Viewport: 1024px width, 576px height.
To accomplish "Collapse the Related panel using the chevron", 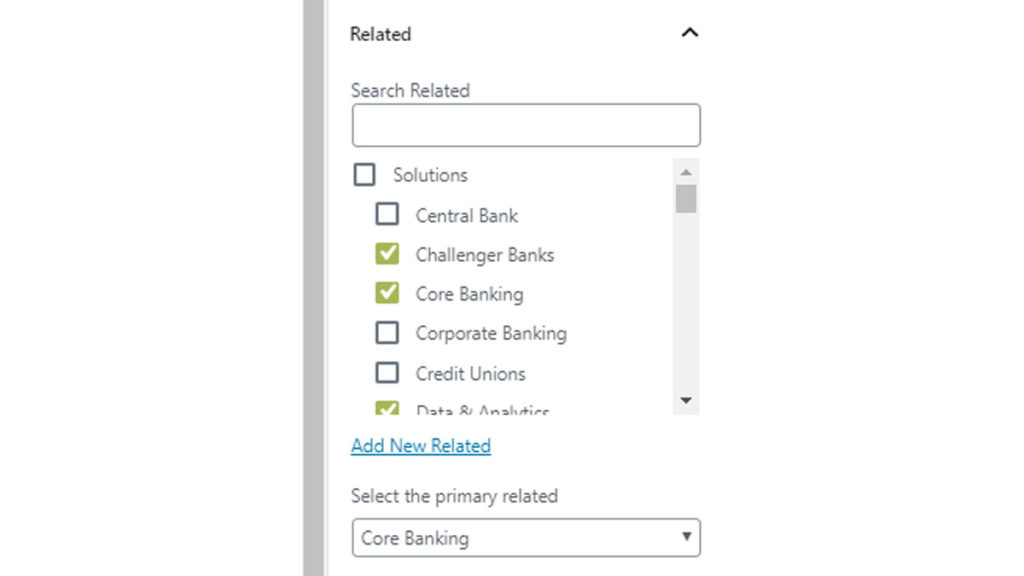I will [689, 33].
